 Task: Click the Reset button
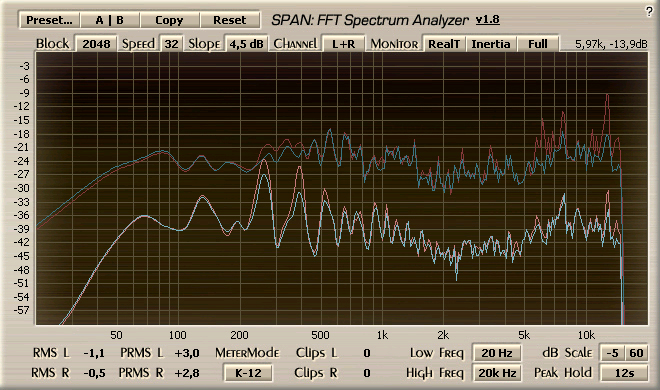(229, 20)
